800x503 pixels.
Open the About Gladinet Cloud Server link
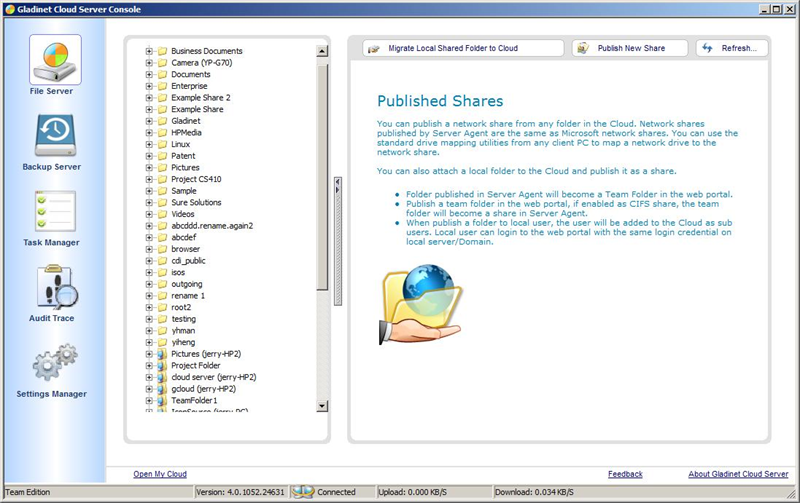(x=738, y=474)
